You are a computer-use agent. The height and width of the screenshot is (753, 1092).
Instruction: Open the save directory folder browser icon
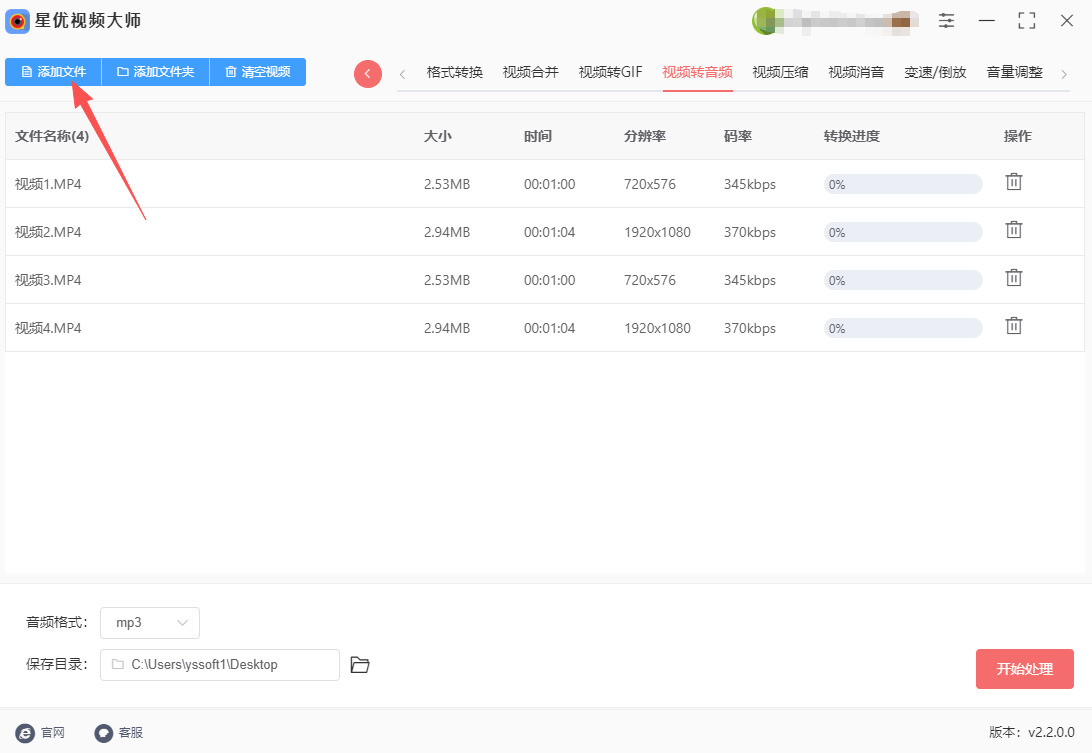tap(360, 665)
